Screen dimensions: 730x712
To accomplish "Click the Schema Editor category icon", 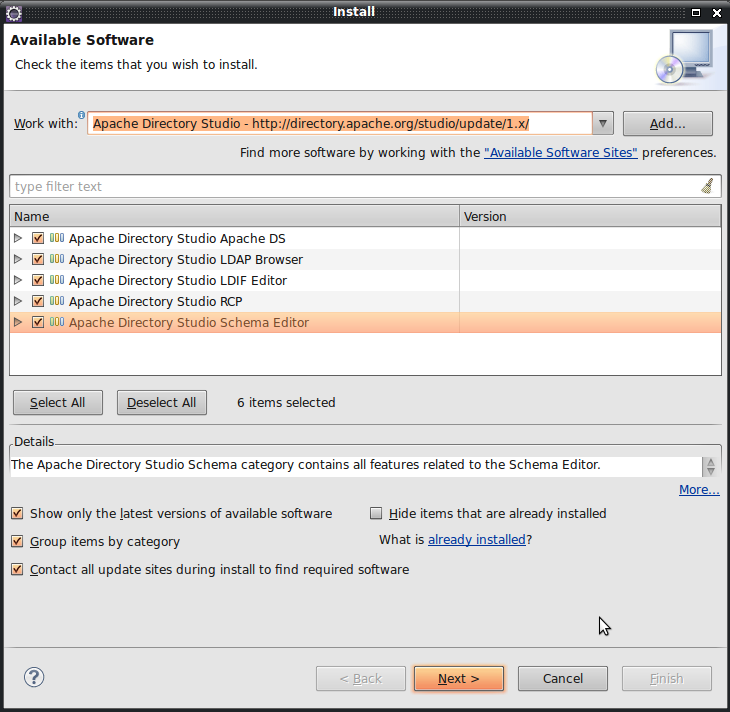I will (x=57, y=323).
